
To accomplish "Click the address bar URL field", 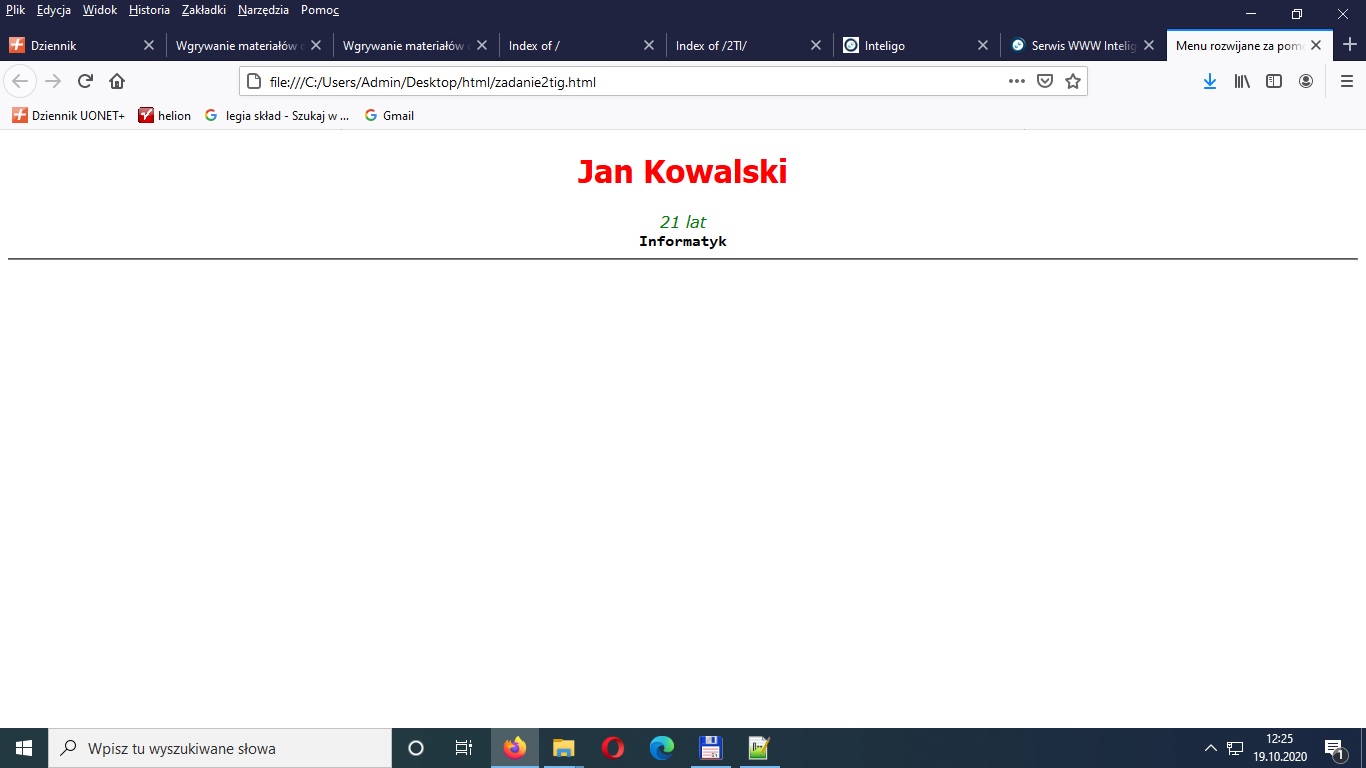I will click(x=620, y=81).
